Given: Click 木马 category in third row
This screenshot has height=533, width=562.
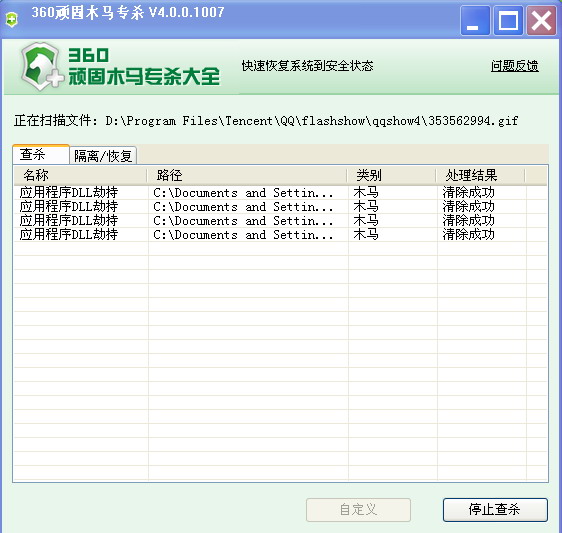Looking at the screenshot, I should (366, 220).
